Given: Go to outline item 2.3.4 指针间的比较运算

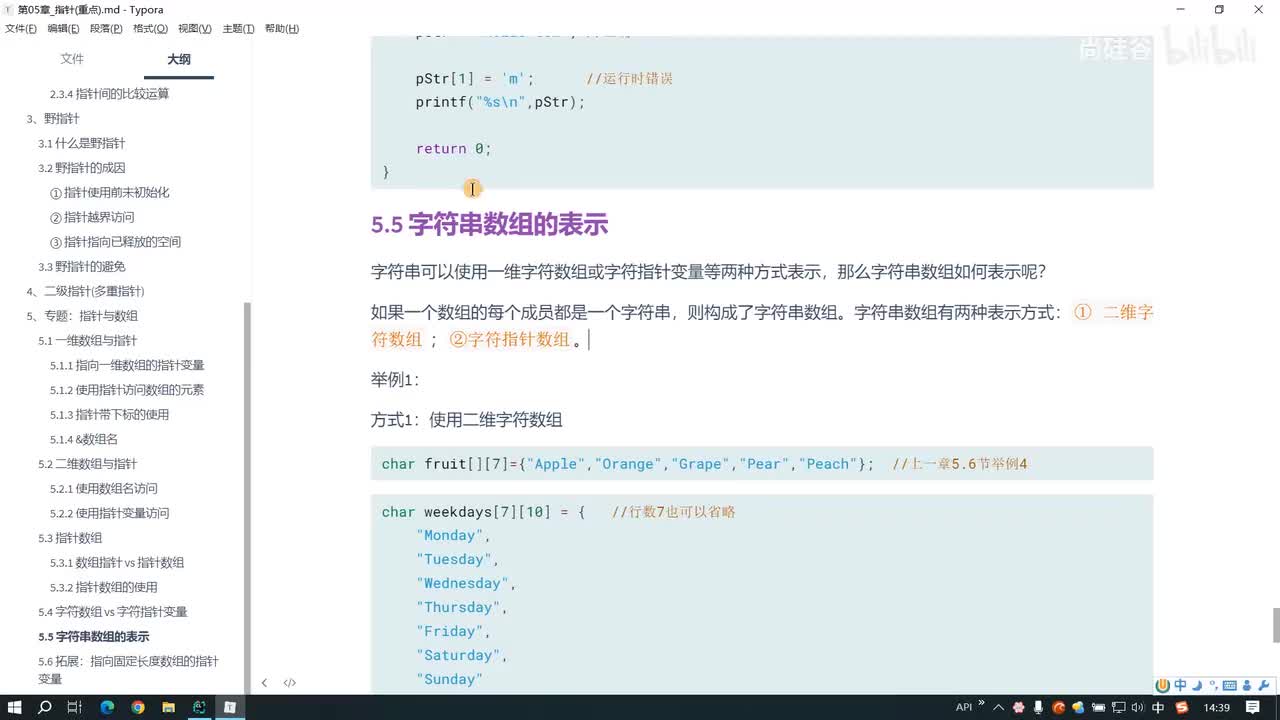Looking at the screenshot, I should (109, 94).
